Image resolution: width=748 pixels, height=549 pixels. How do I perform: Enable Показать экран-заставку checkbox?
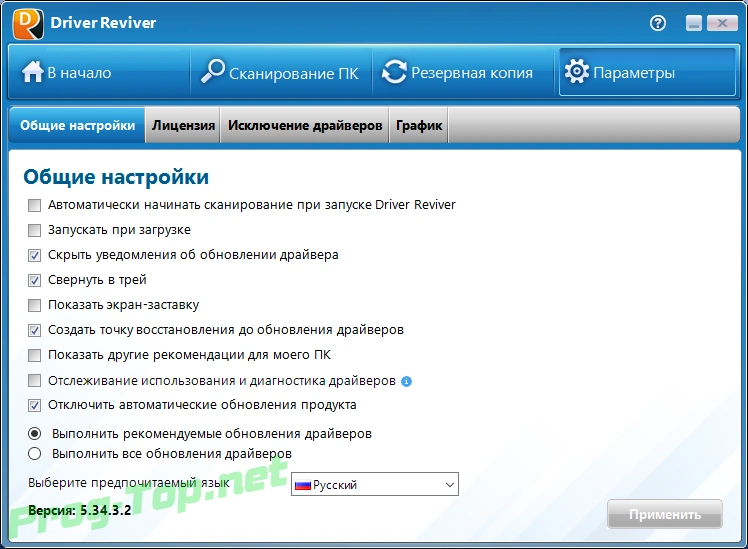point(34,305)
